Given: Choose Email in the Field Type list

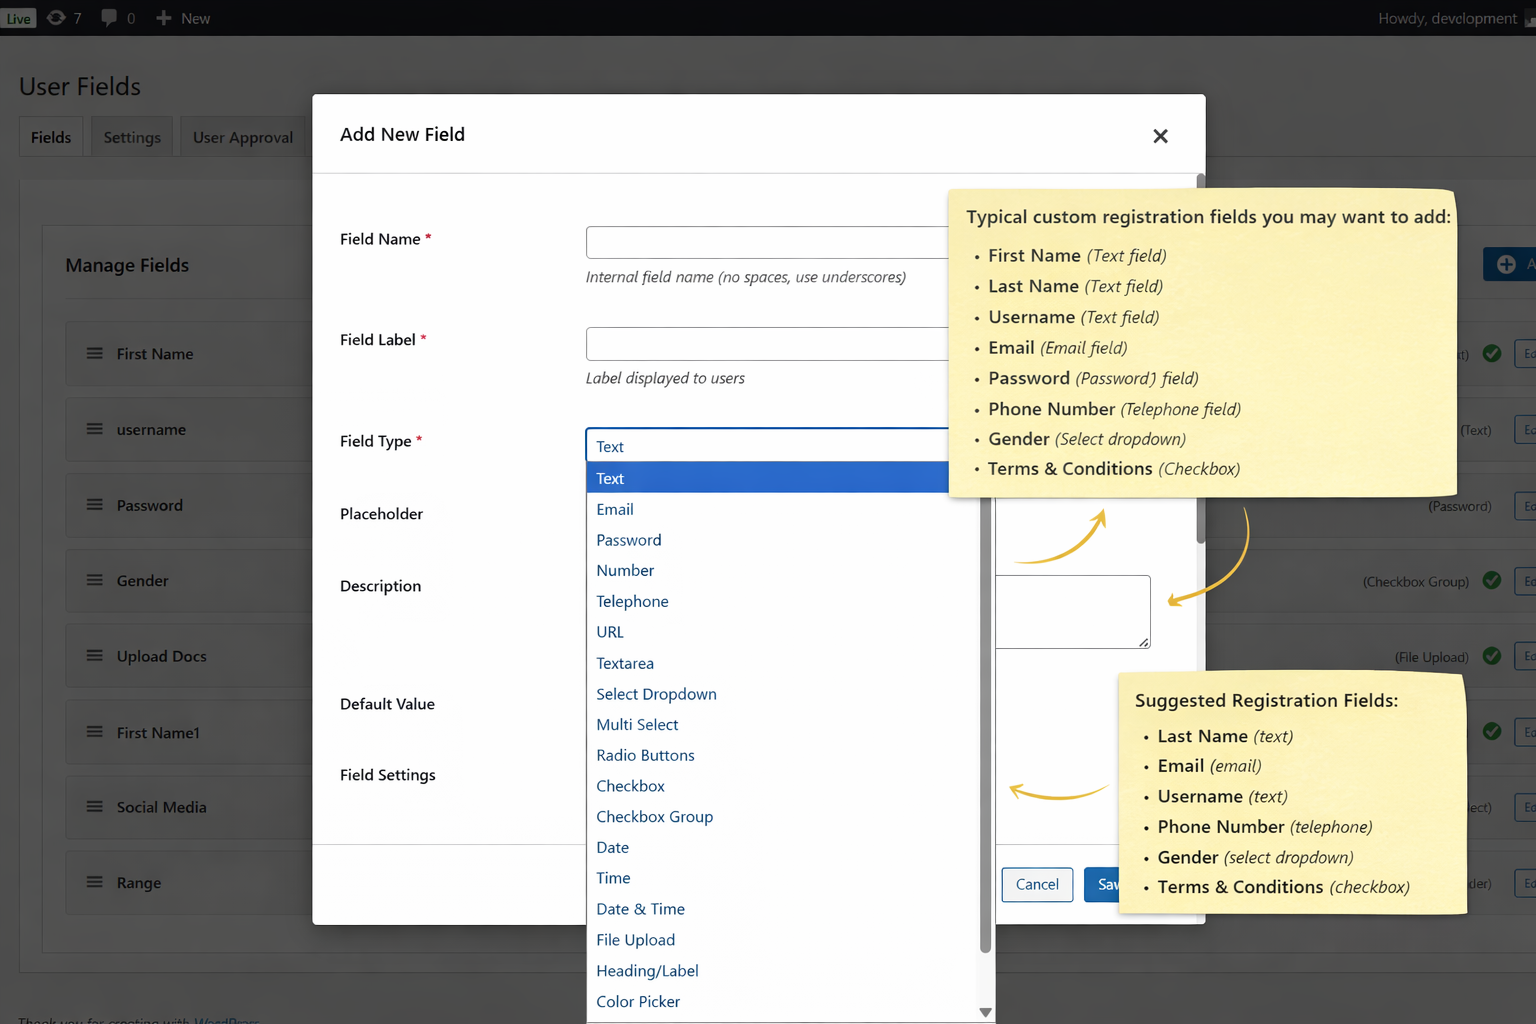Looking at the screenshot, I should click(x=614, y=509).
